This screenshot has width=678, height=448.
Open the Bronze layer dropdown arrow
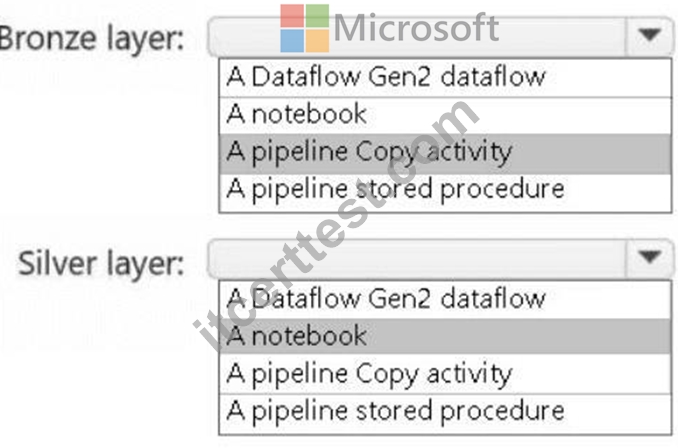pos(650,36)
